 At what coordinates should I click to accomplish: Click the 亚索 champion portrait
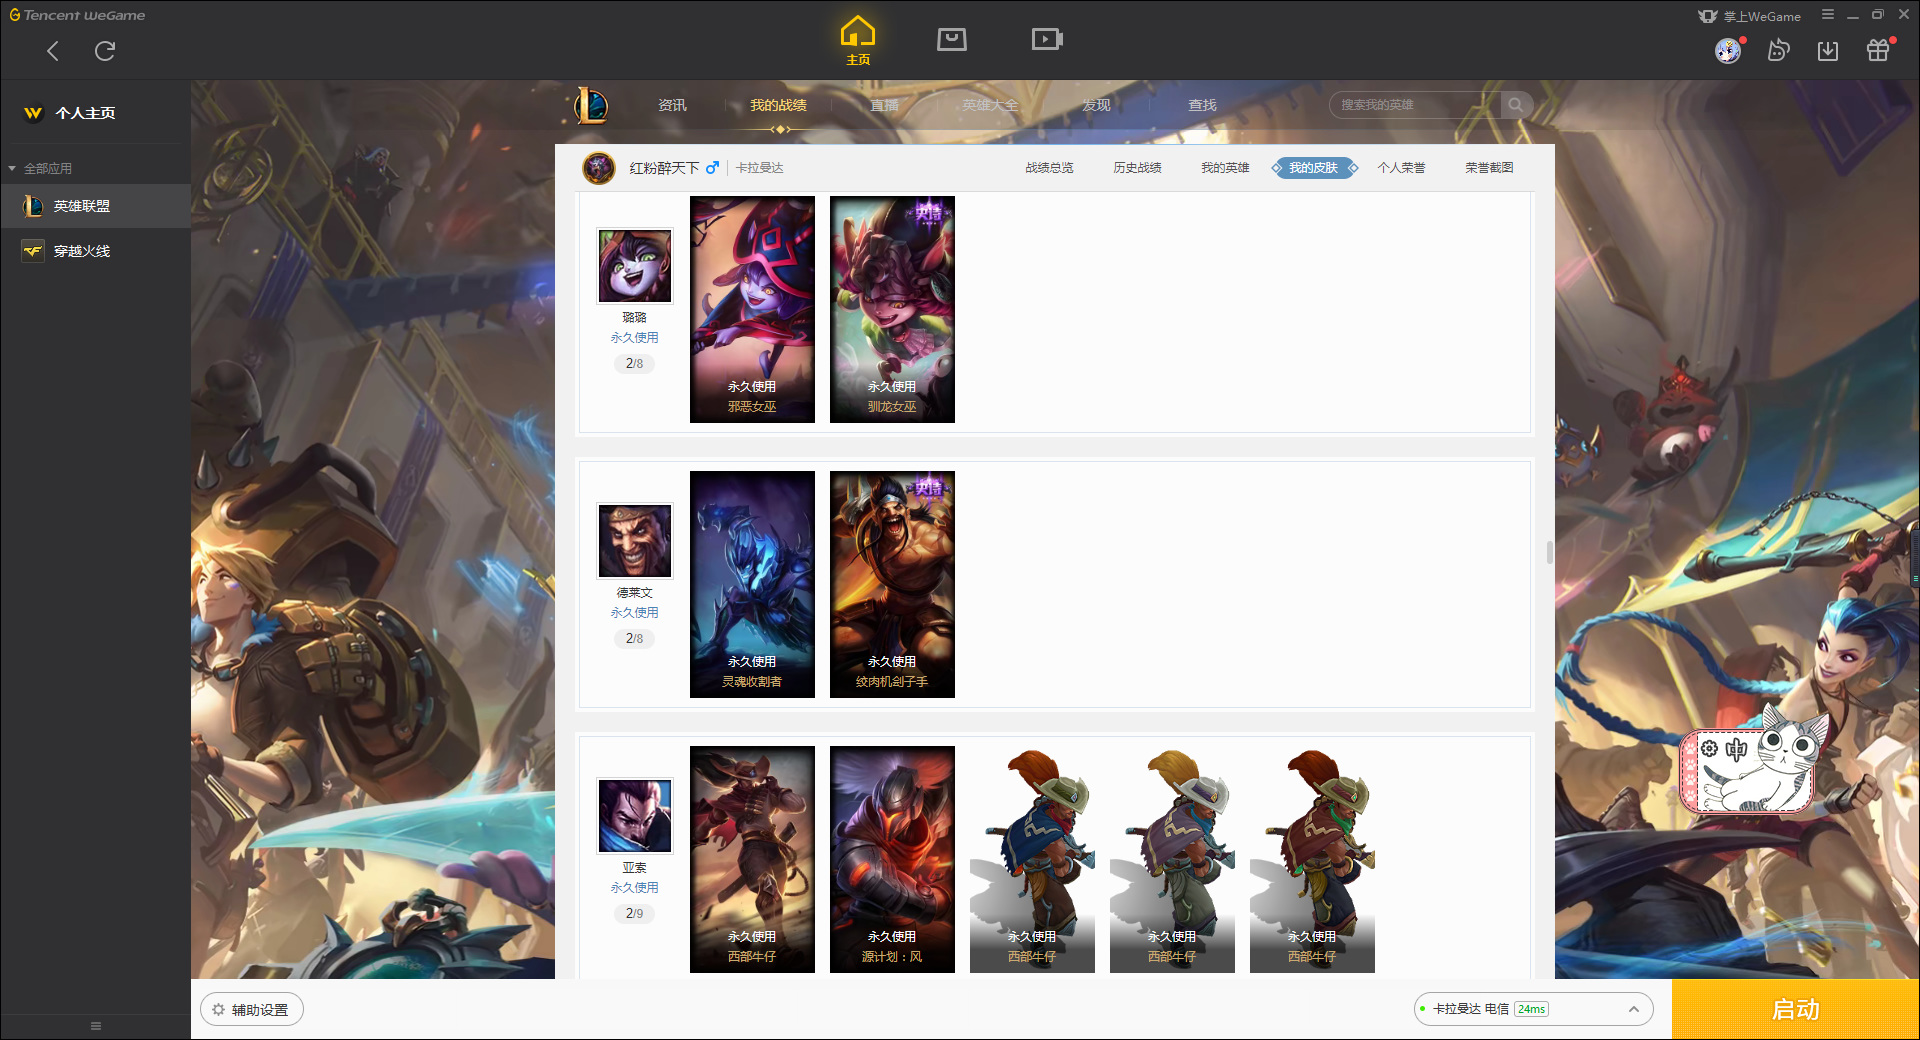click(635, 816)
